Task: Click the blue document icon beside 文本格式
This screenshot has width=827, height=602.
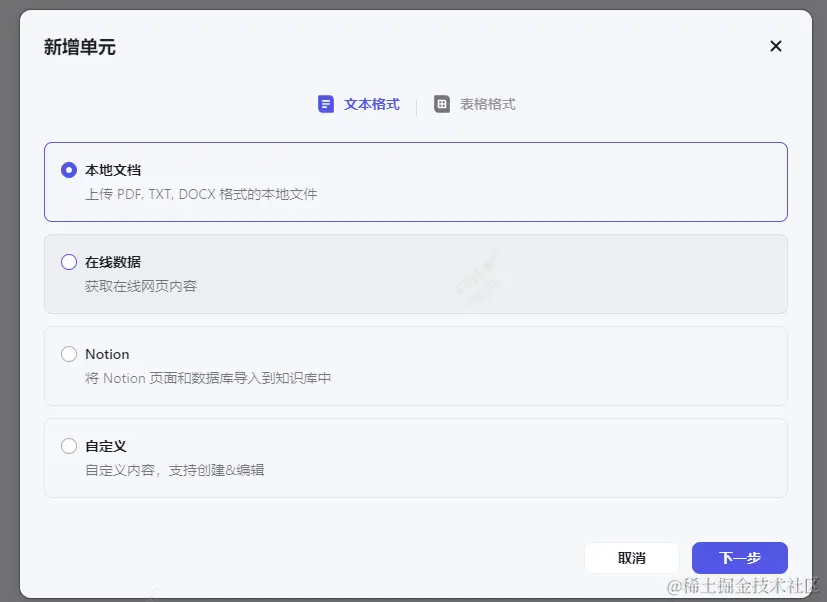Action: [x=325, y=103]
